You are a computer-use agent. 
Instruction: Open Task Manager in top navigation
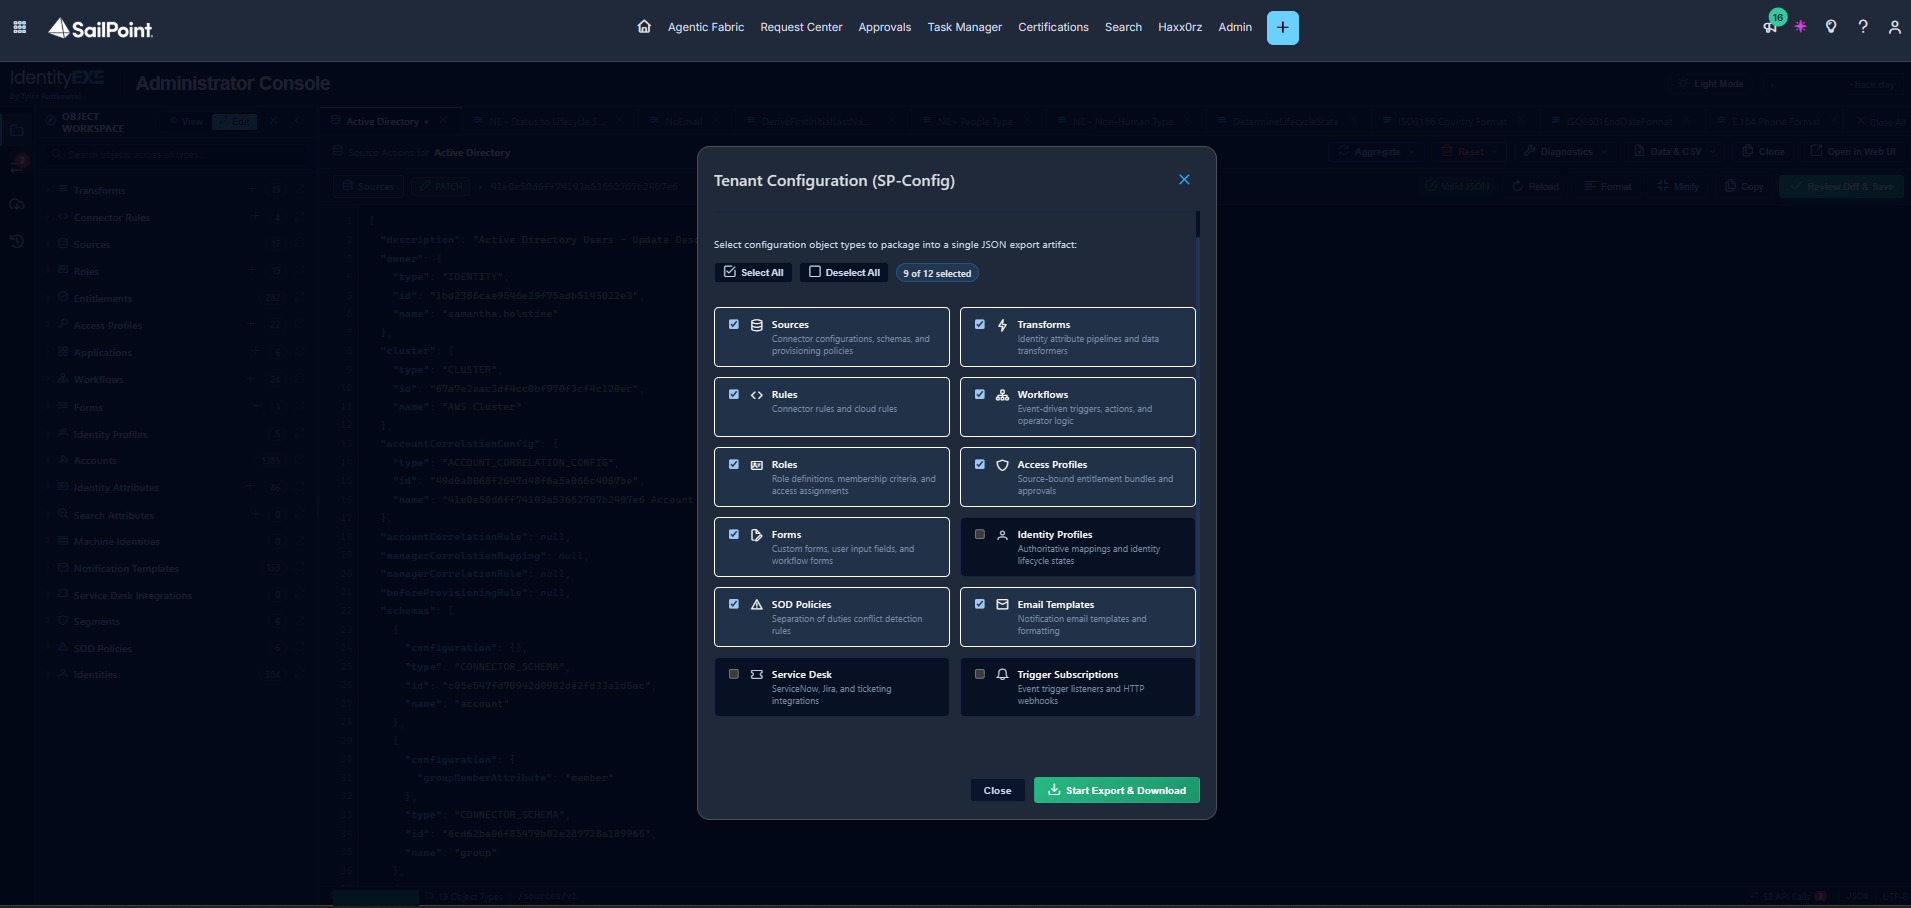[x=964, y=27]
